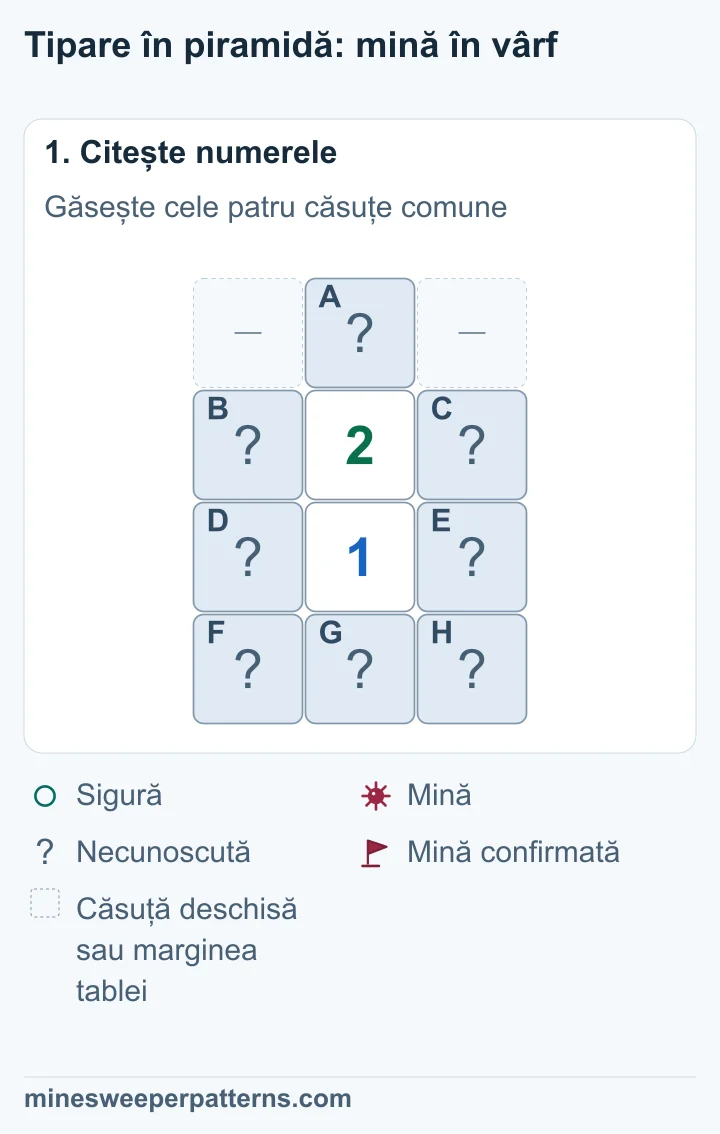Click the top-right dashed empty cell
Viewport: 720px width, 1134px height.
coord(472,333)
